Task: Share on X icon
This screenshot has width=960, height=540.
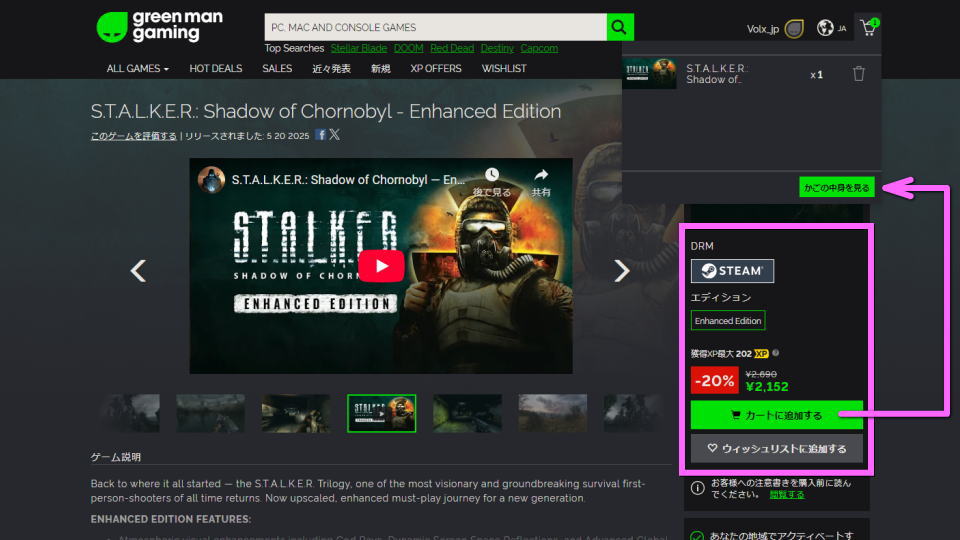Action: click(x=334, y=135)
